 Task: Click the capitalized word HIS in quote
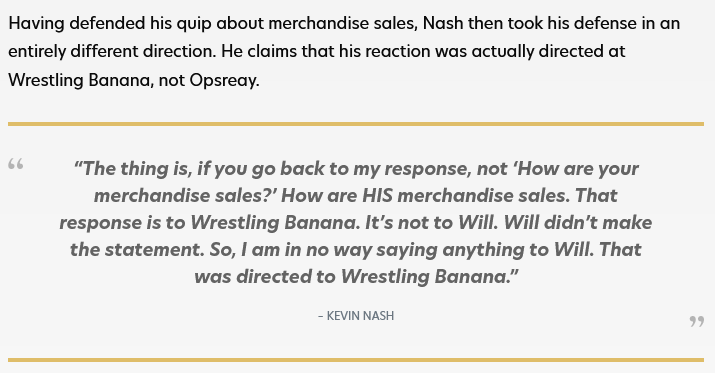point(377,196)
